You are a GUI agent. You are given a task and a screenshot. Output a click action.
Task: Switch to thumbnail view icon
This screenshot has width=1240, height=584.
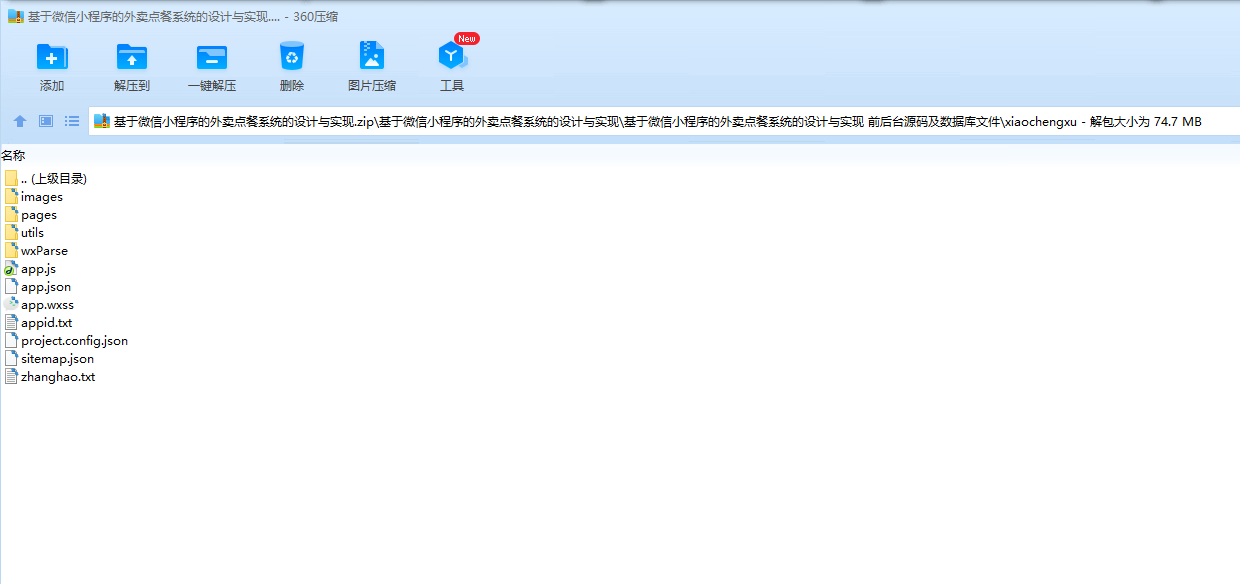coord(46,121)
